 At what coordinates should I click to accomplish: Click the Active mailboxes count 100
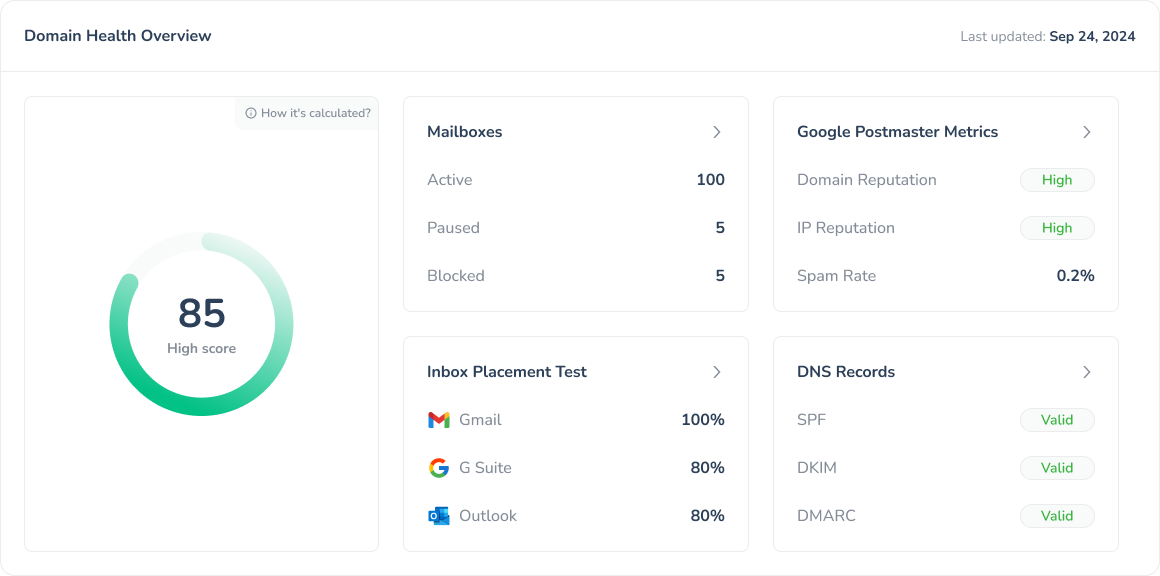pyautogui.click(x=710, y=180)
